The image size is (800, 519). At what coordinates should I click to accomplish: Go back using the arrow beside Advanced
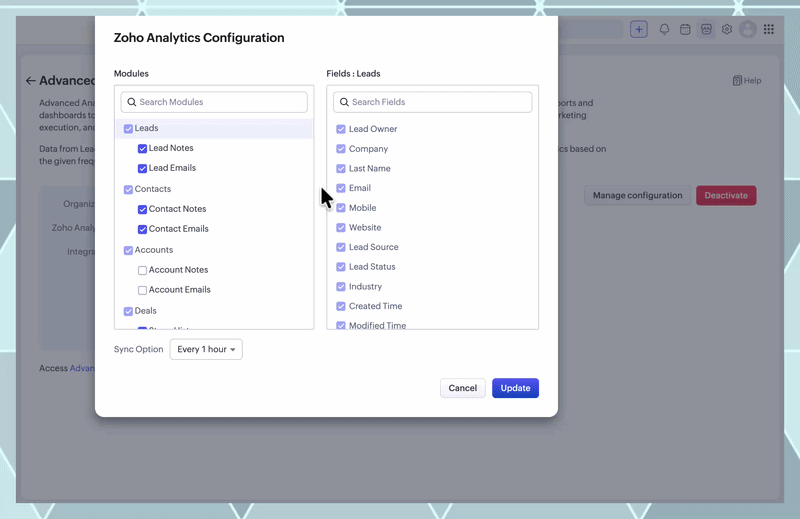(x=31, y=81)
